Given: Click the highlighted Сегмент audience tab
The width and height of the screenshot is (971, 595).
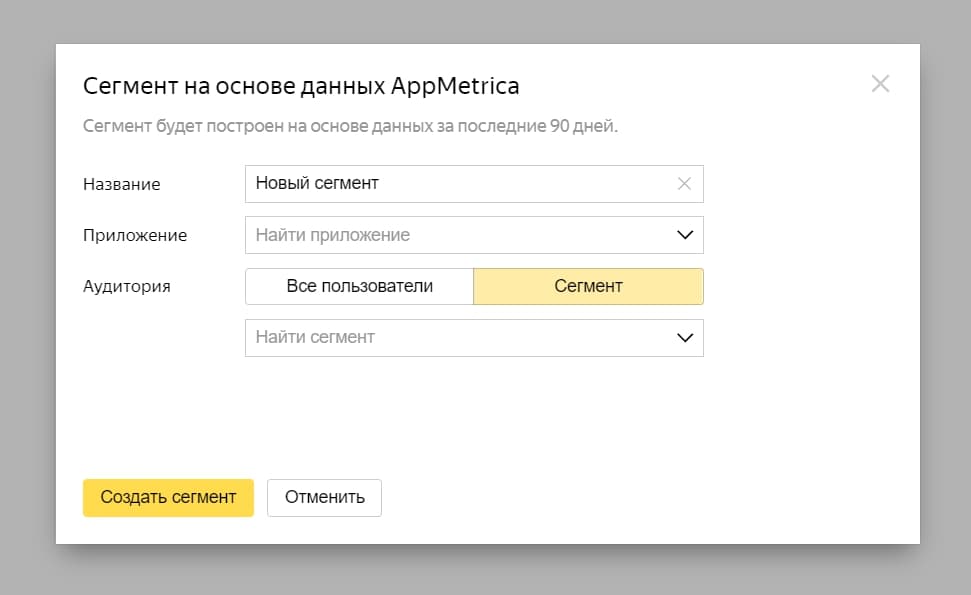Looking at the screenshot, I should 588,286.
